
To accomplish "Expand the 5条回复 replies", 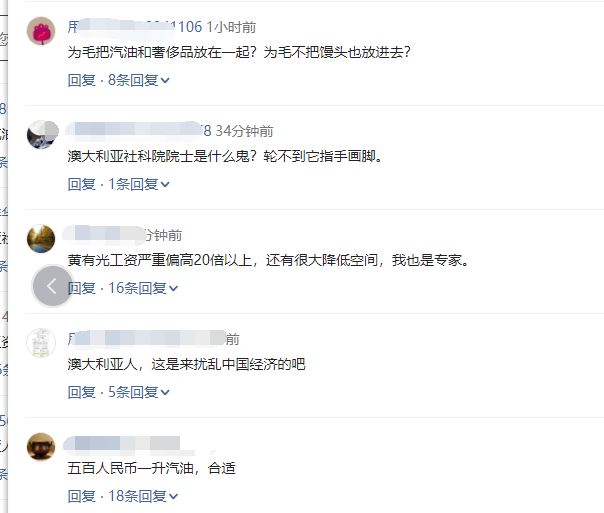I will tap(139, 392).
